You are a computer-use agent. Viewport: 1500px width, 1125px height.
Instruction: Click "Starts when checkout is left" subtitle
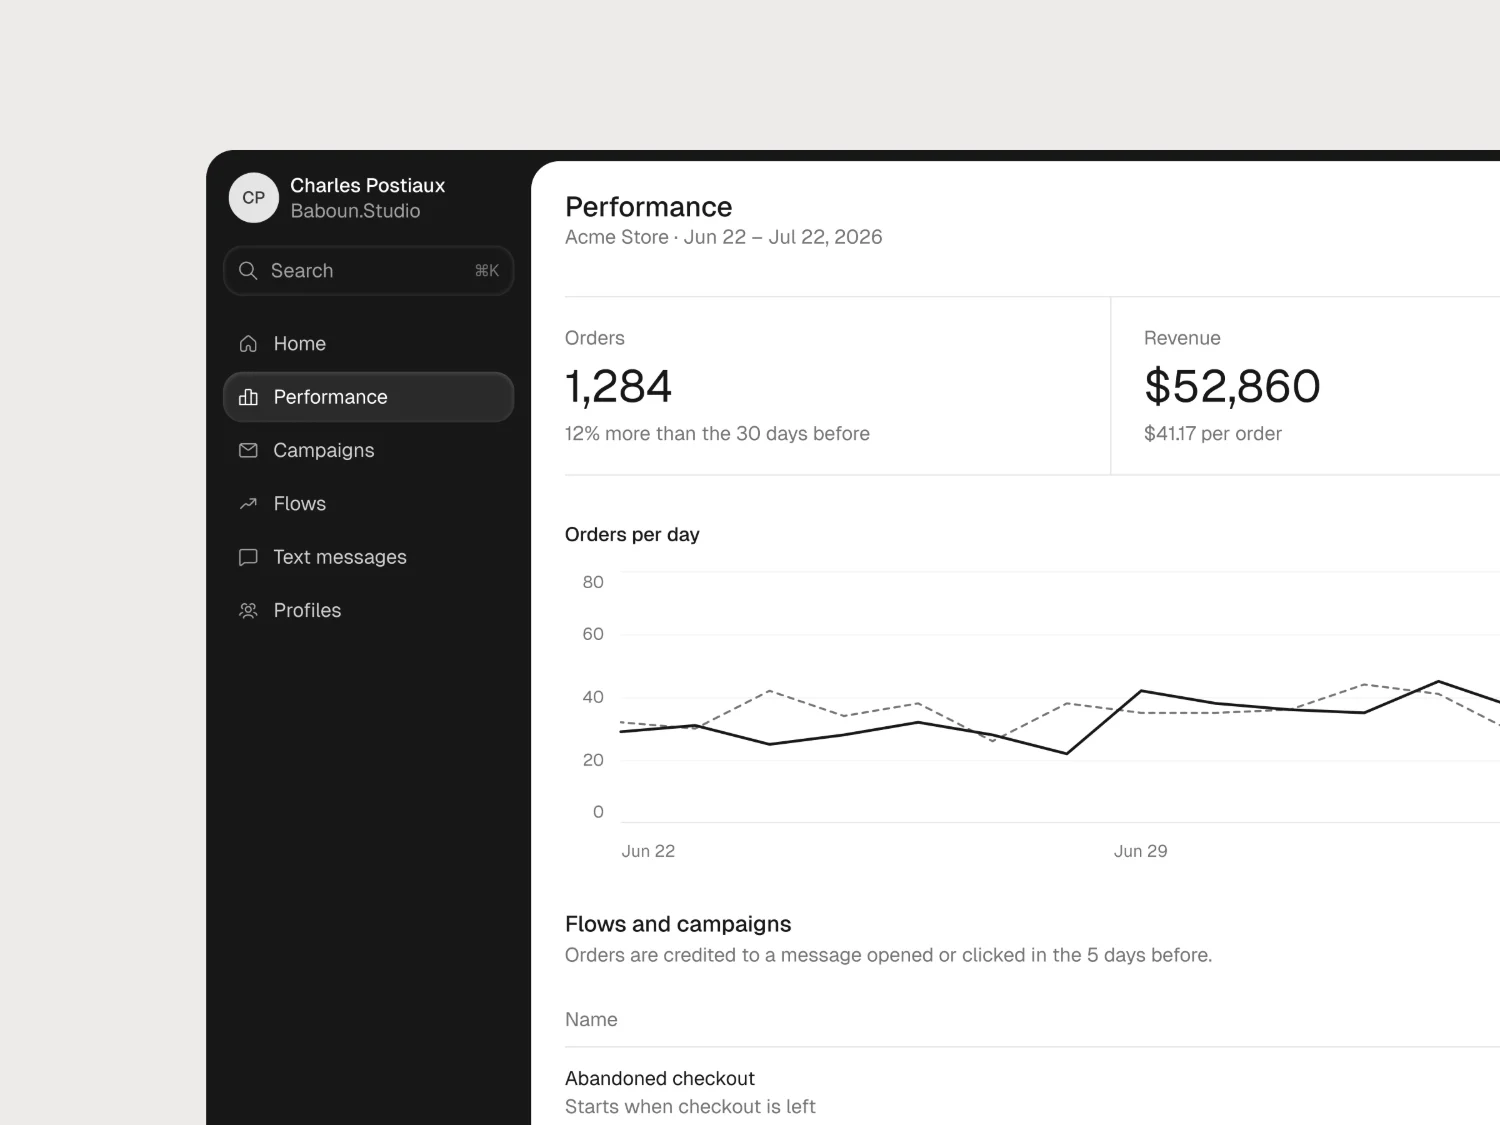pyautogui.click(x=690, y=1107)
